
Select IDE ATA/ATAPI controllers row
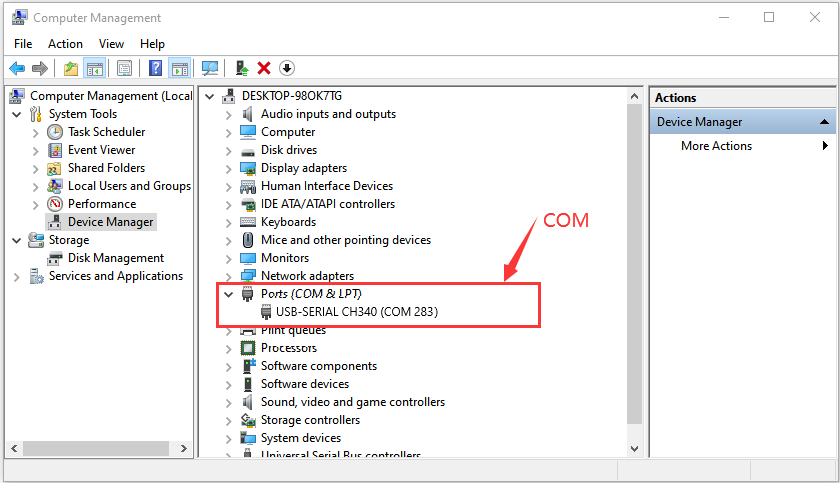328,204
